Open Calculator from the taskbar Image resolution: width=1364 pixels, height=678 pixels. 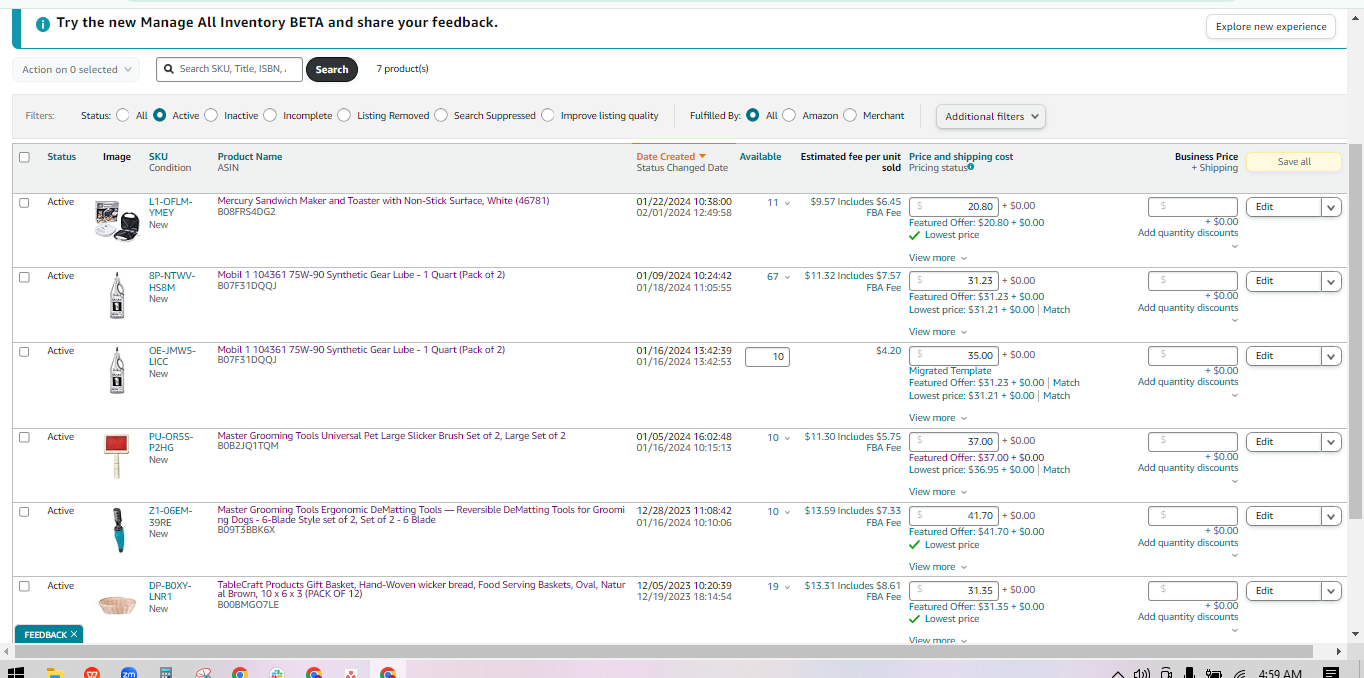coord(166,673)
